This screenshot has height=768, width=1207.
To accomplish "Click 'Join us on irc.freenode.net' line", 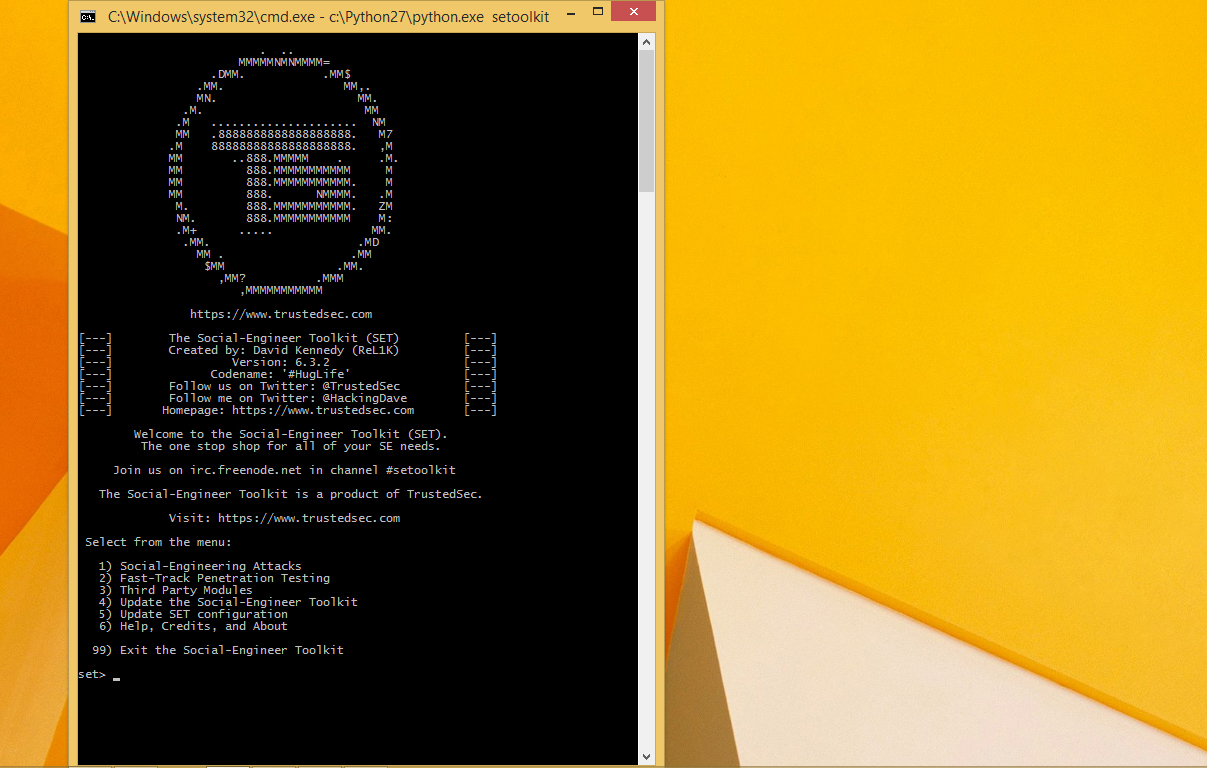I will click(284, 470).
